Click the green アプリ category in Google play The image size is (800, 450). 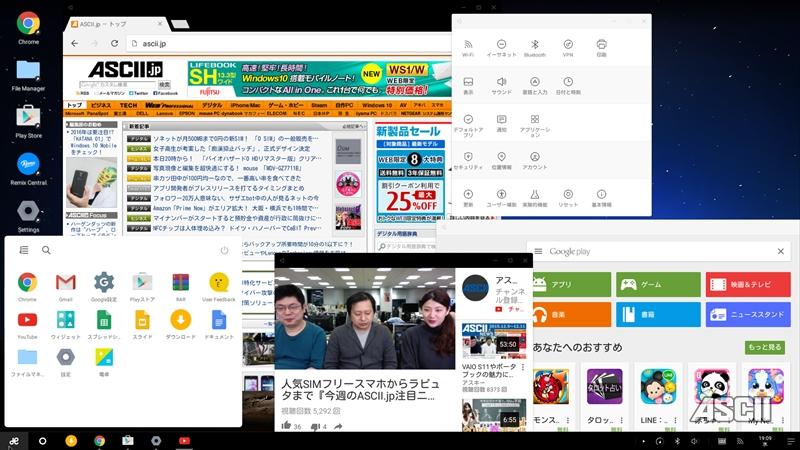(x=571, y=284)
